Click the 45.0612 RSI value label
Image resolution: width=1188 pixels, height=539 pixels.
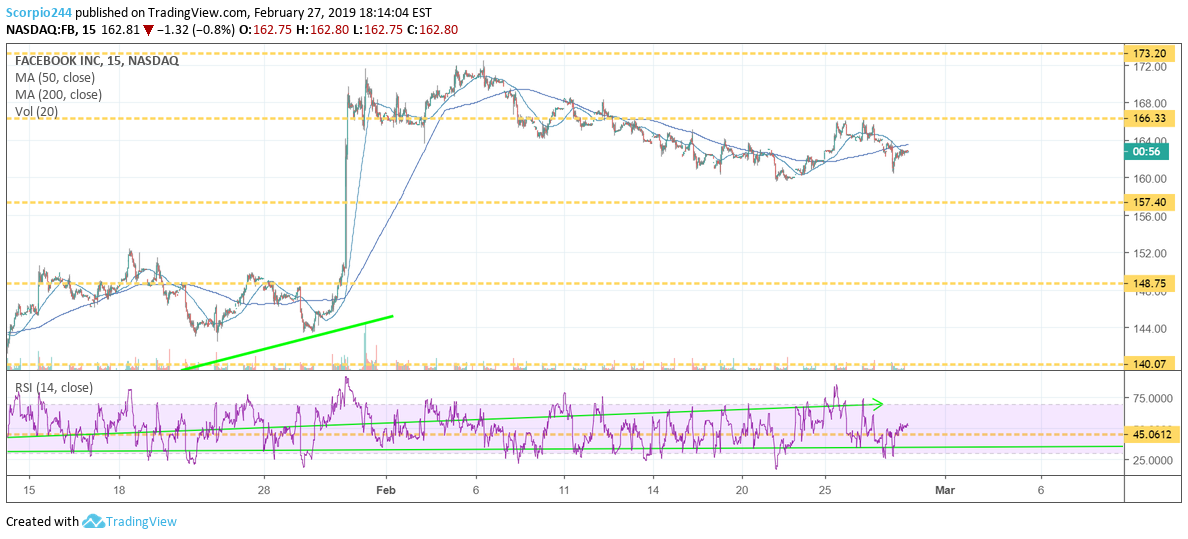point(1151,434)
